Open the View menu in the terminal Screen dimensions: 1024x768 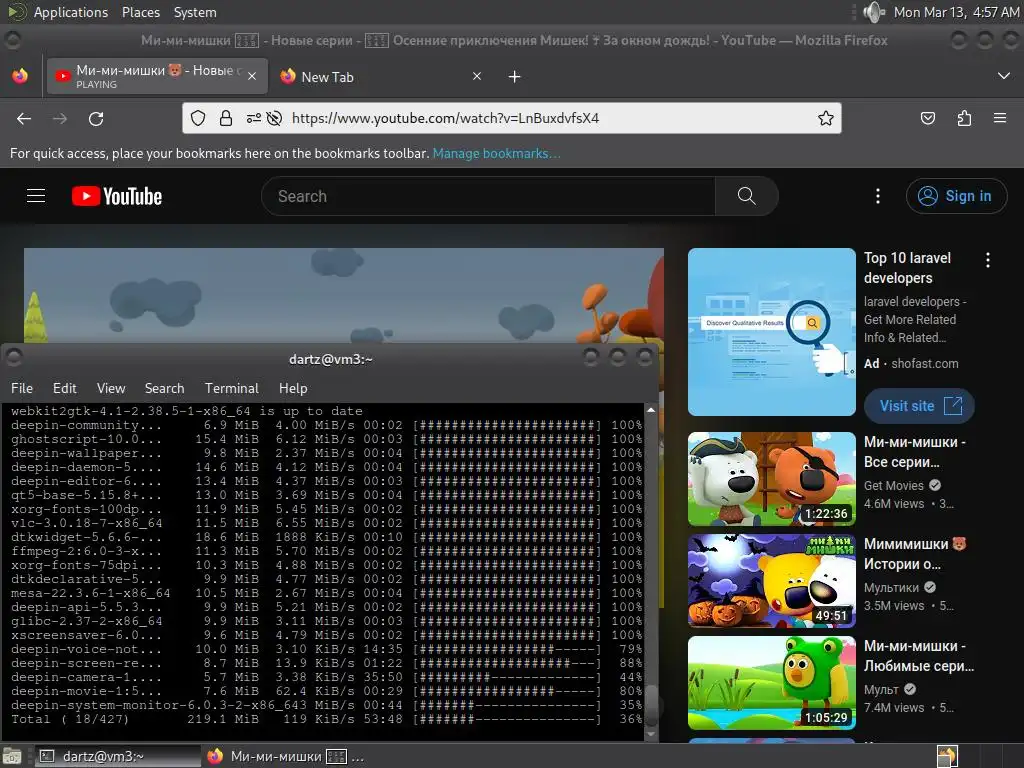pos(111,388)
